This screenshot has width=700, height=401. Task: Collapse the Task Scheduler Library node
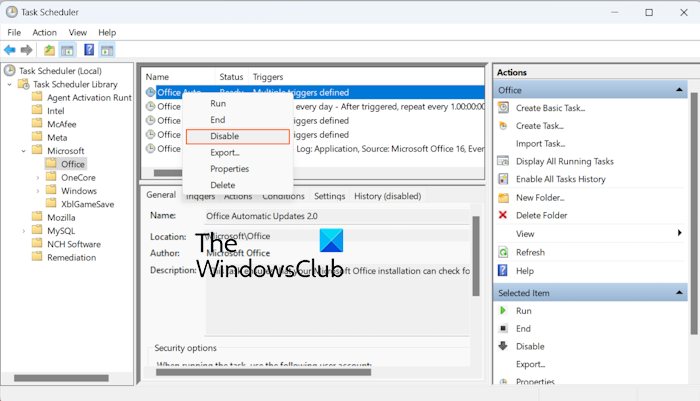point(9,84)
